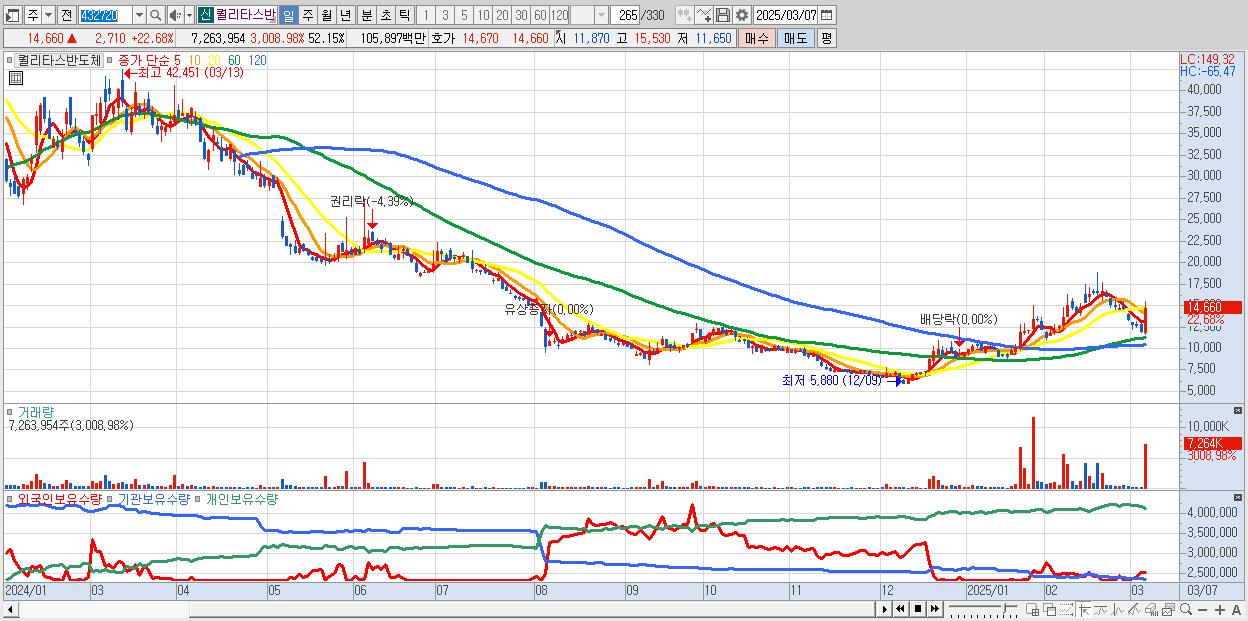Click the 매도 sell button
This screenshot has height=621, width=1248.
click(x=795, y=38)
